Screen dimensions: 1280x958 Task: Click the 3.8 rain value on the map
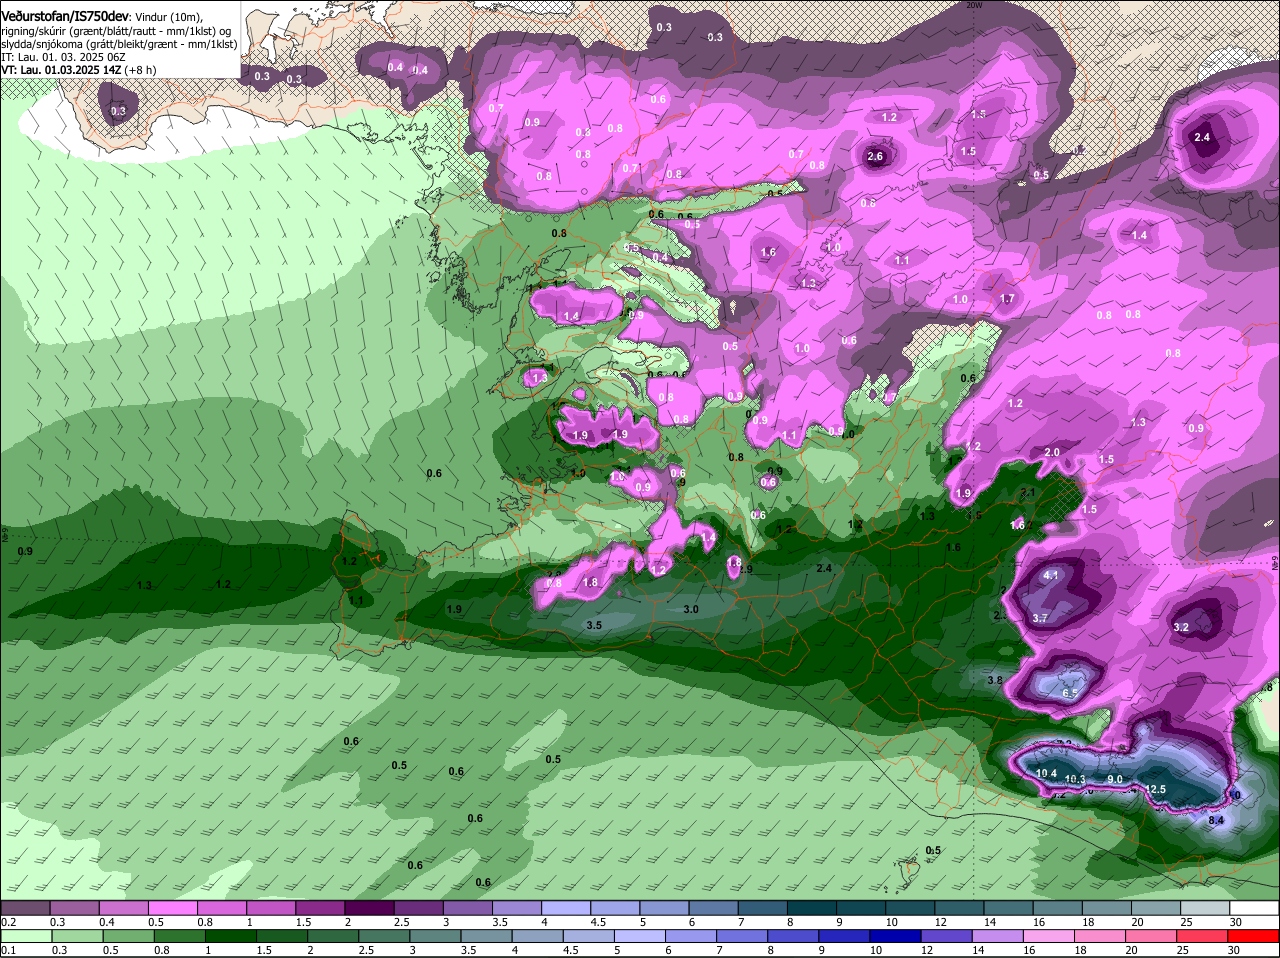pos(994,680)
